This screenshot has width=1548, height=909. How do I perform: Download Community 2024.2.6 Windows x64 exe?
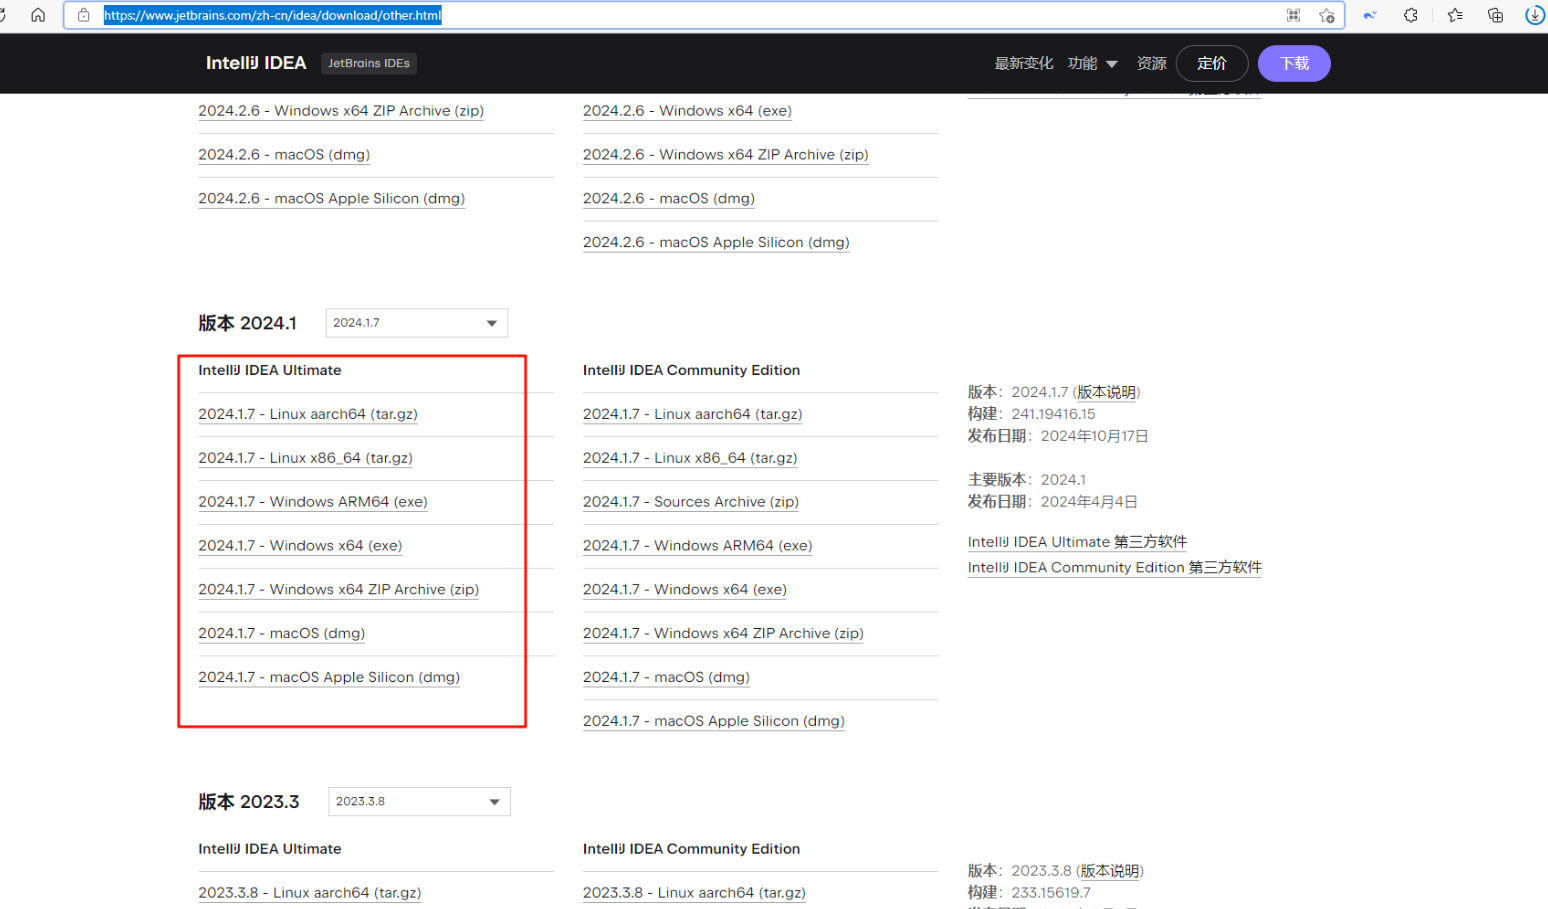(687, 111)
